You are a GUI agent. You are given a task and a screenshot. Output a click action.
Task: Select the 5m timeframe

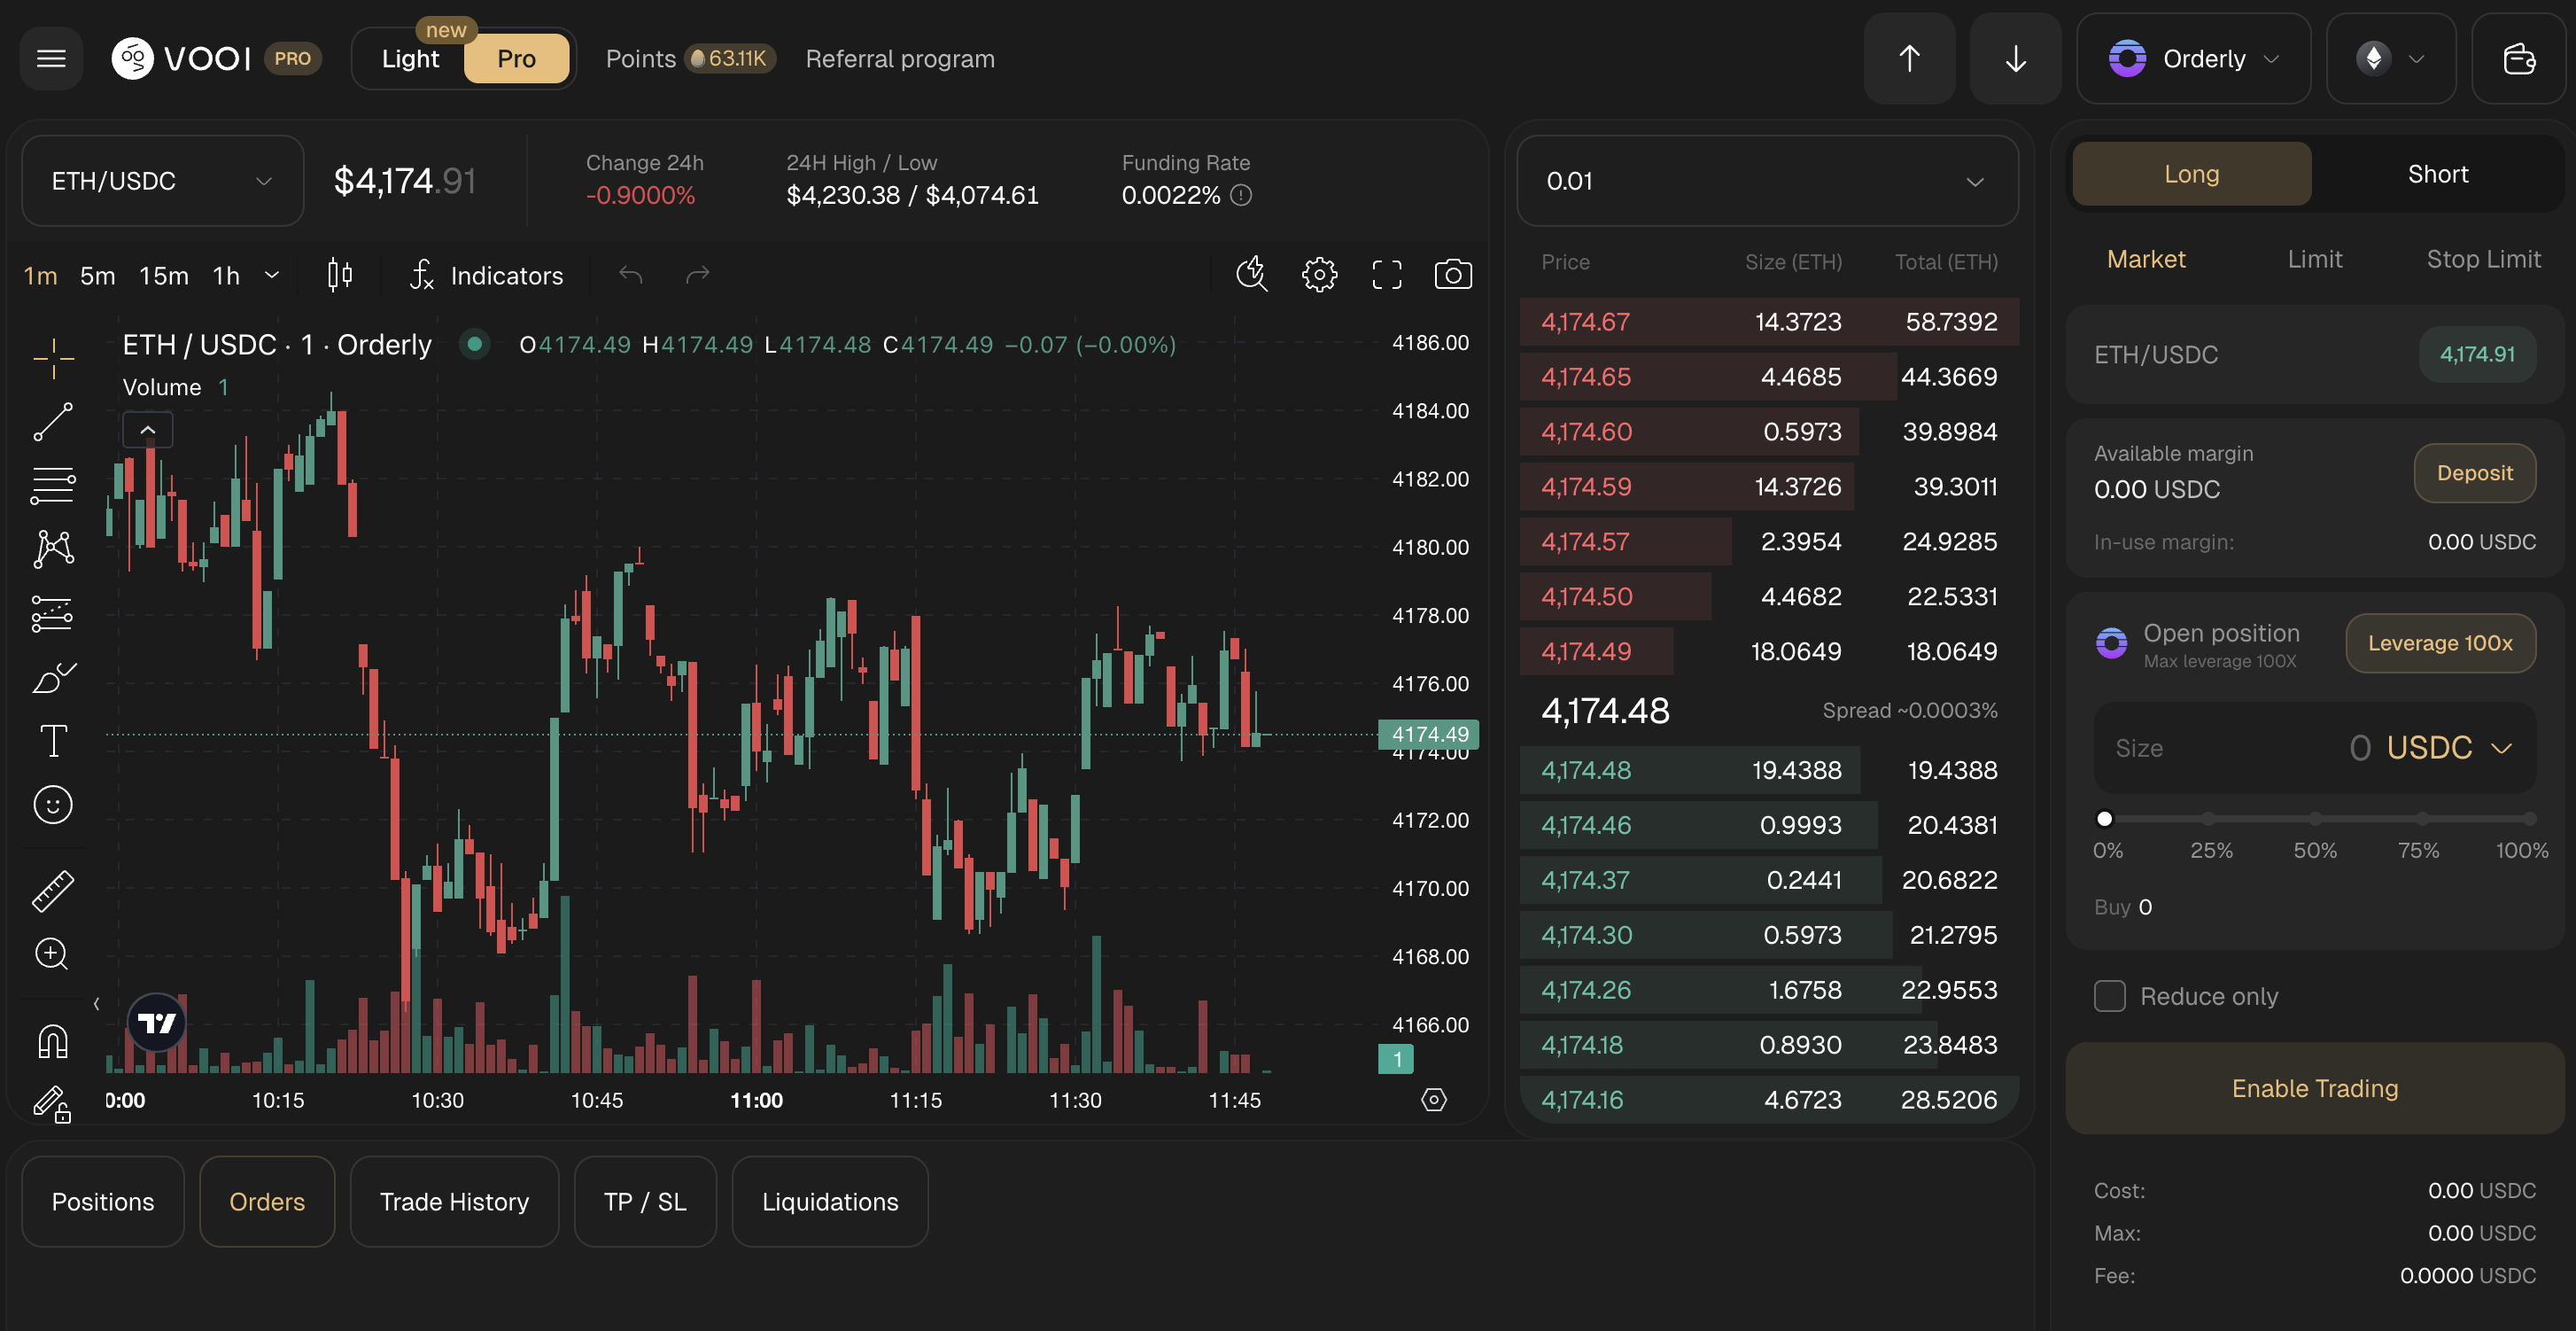(97, 275)
